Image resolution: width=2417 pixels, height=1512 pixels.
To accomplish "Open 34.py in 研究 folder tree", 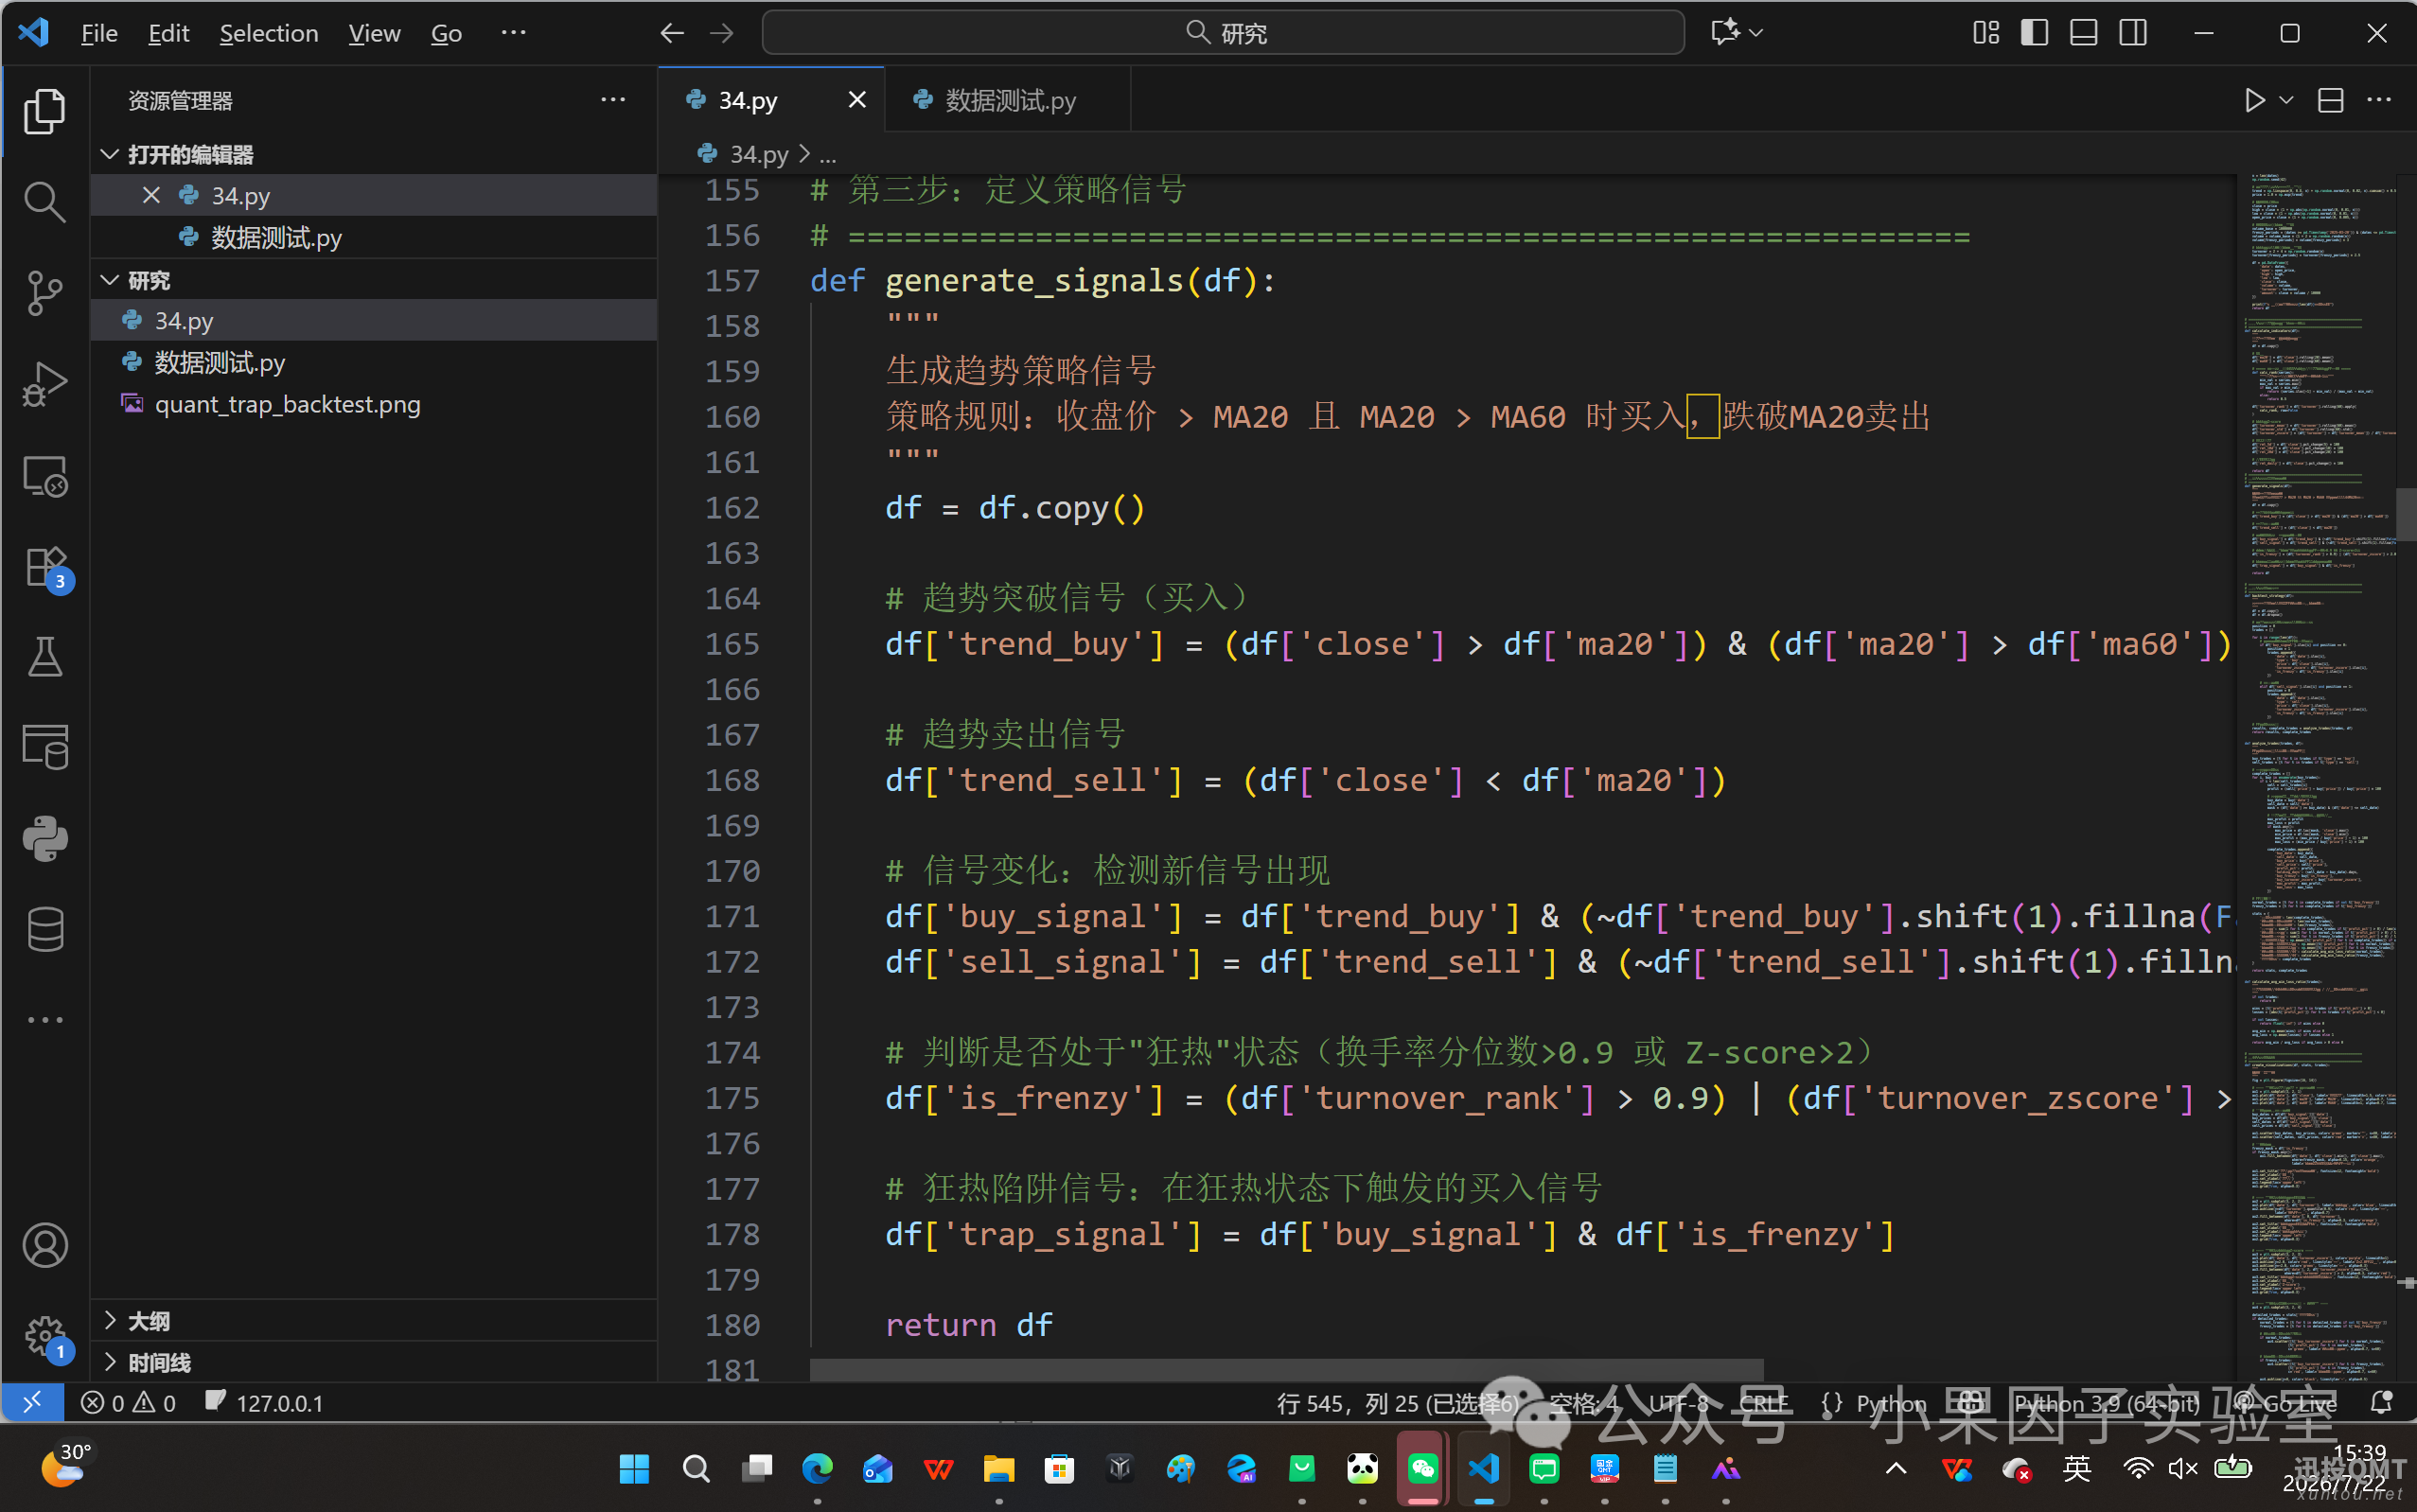I will point(374,320).
